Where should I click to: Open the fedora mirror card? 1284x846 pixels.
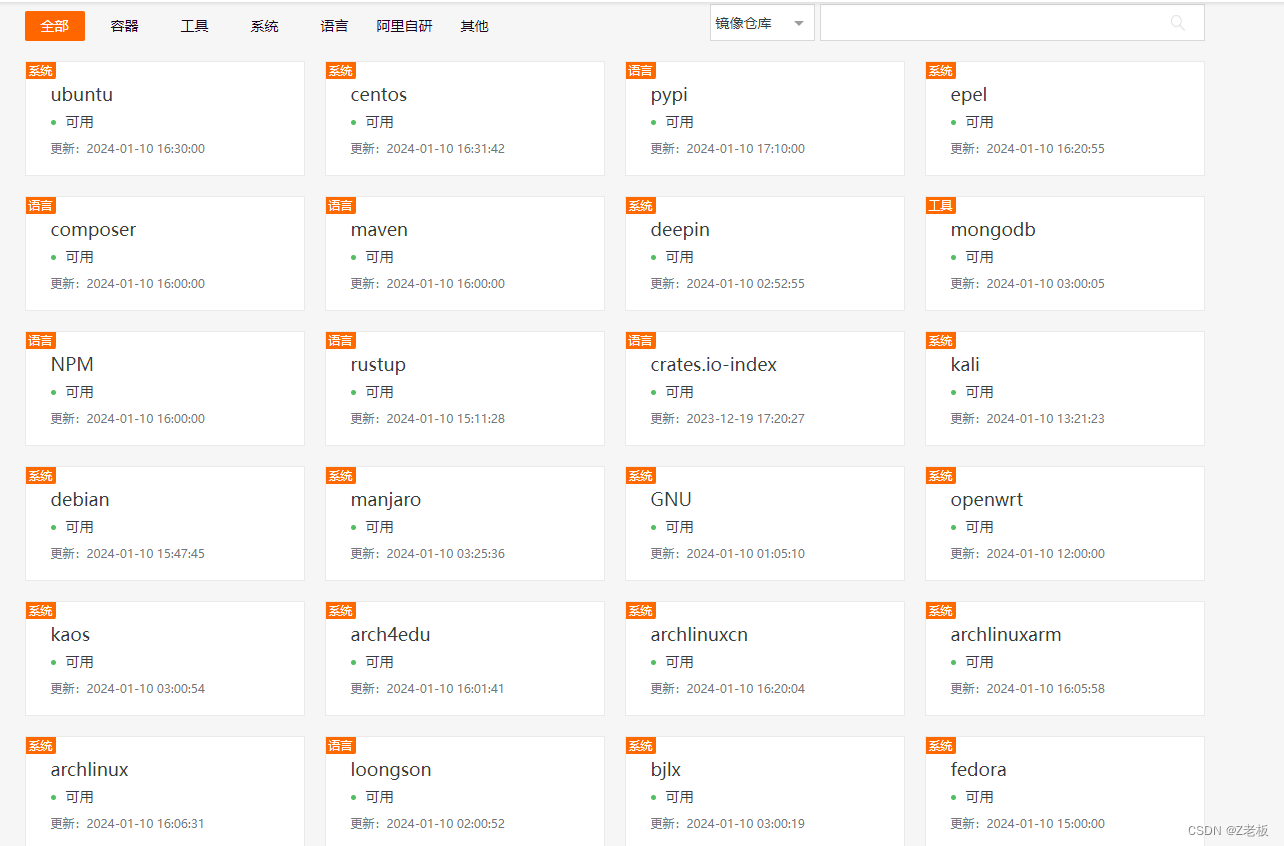1065,791
